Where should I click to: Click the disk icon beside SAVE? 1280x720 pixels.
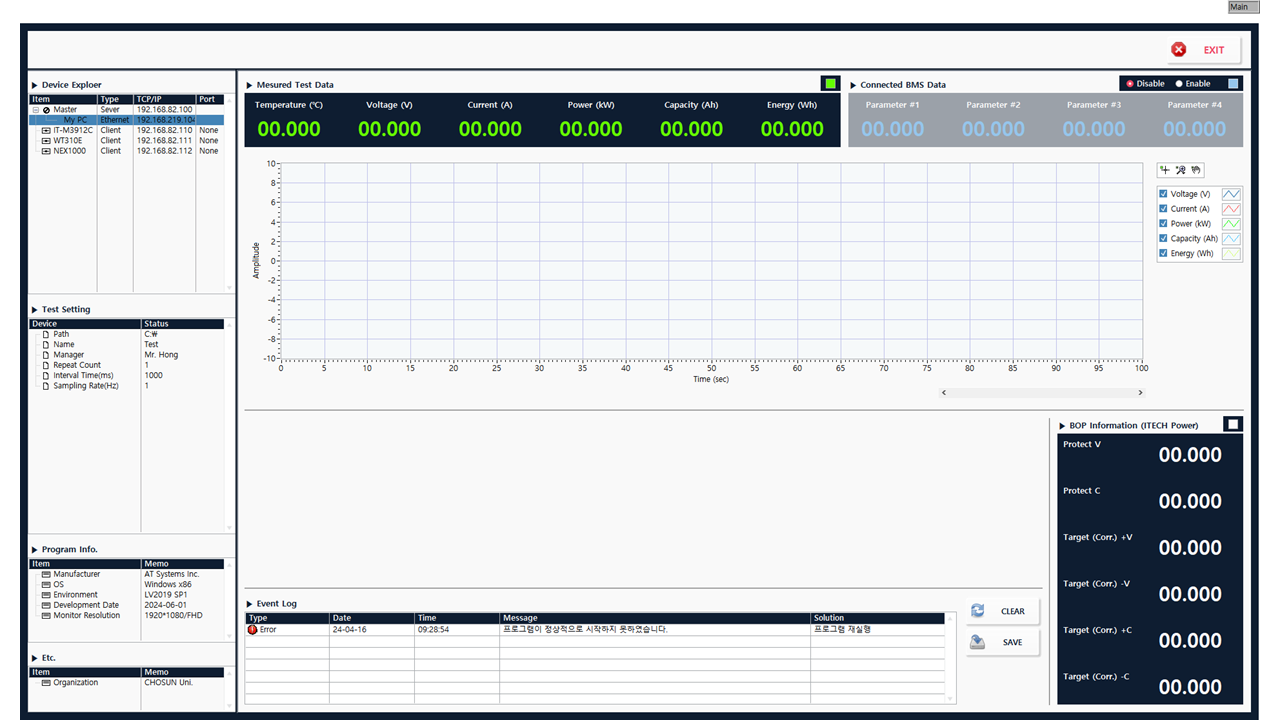click(x=978, y=642)
